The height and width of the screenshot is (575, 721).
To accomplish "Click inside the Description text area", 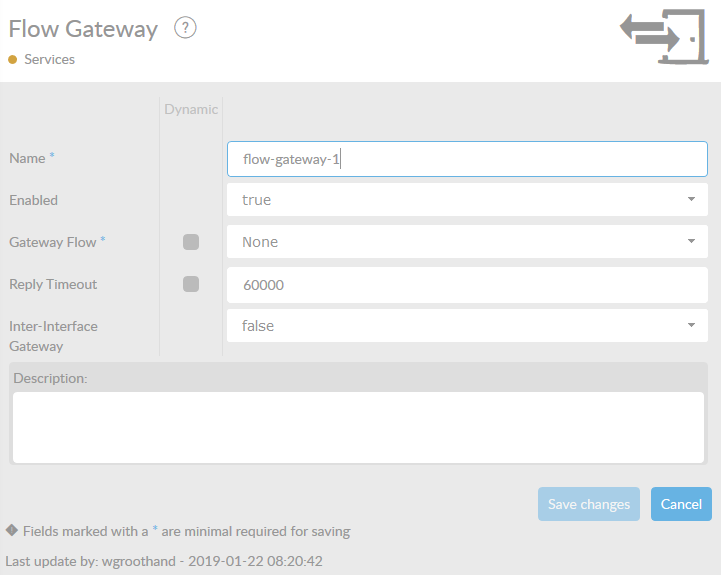I will (358, 427).
